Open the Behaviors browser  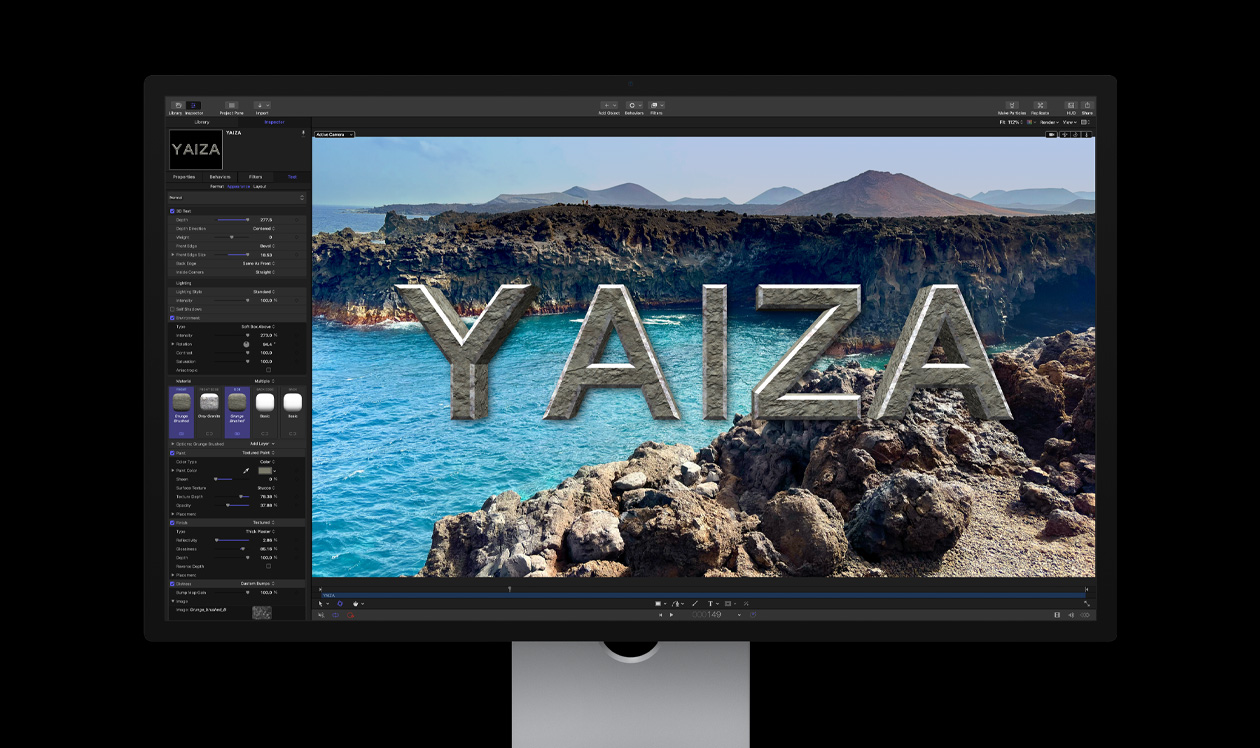coord(634,105)
